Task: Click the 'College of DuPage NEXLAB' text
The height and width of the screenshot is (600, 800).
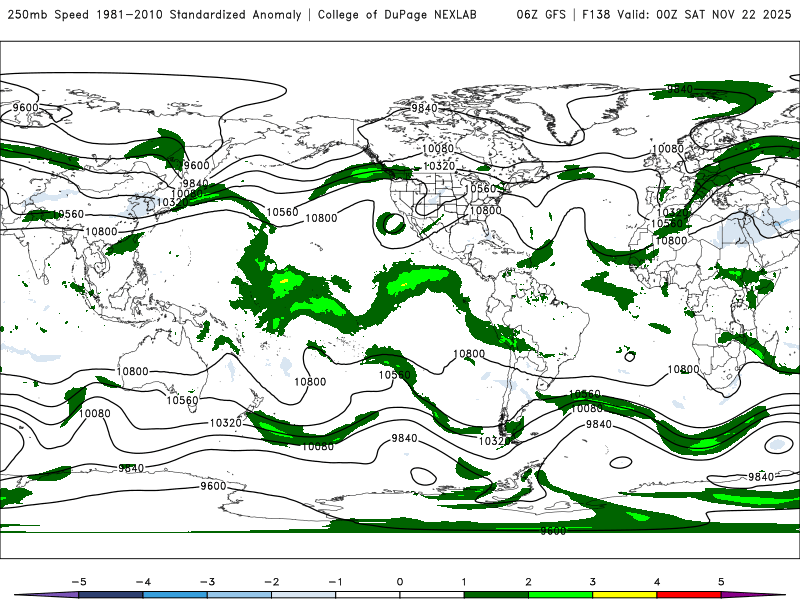Action: tap(397, 15)
